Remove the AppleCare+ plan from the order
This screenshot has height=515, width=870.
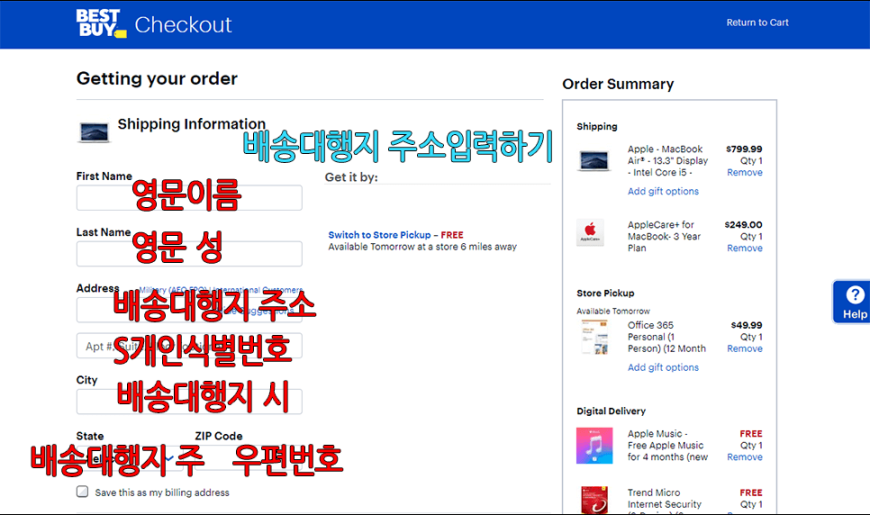(x=745, y=248)
